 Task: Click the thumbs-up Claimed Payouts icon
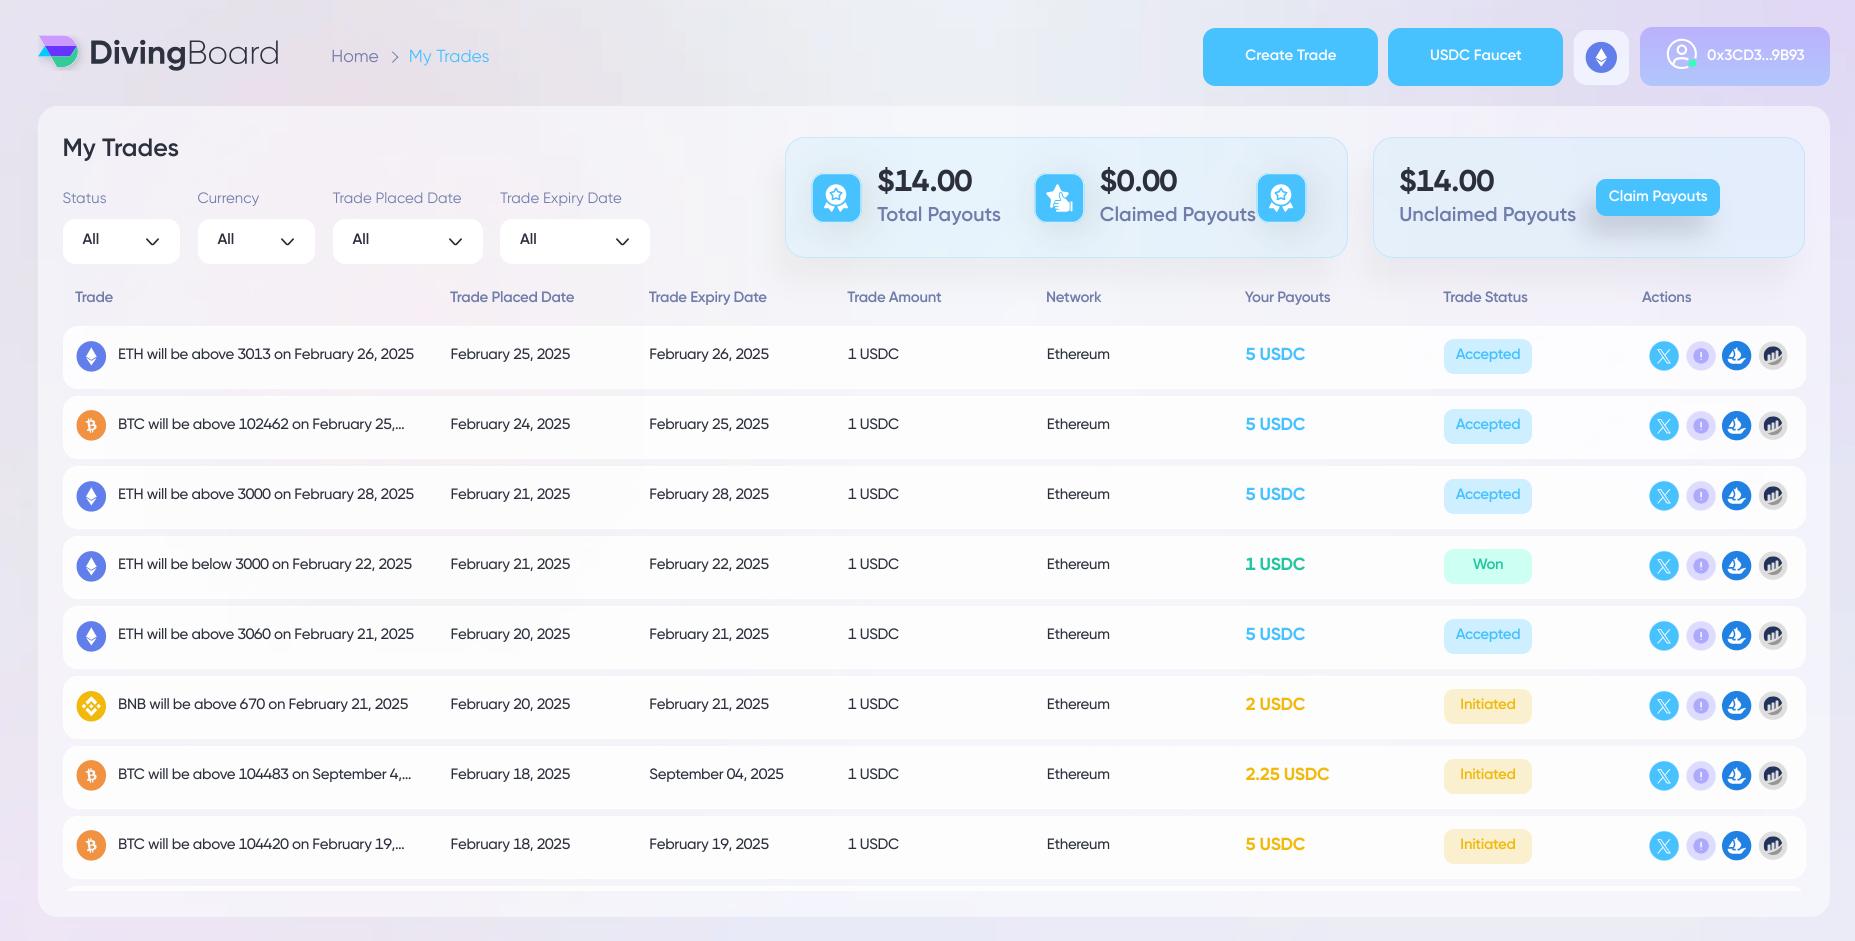pyautogui.click(x=1058, y=198)
